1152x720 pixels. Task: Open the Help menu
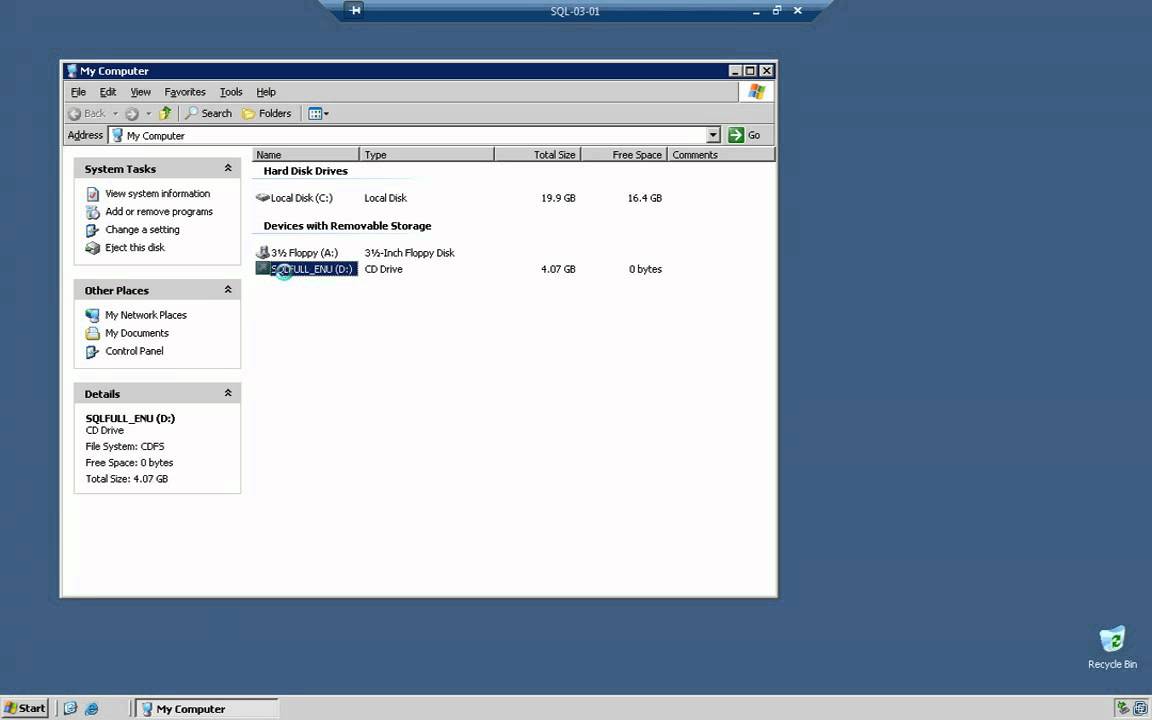point(266,92)
